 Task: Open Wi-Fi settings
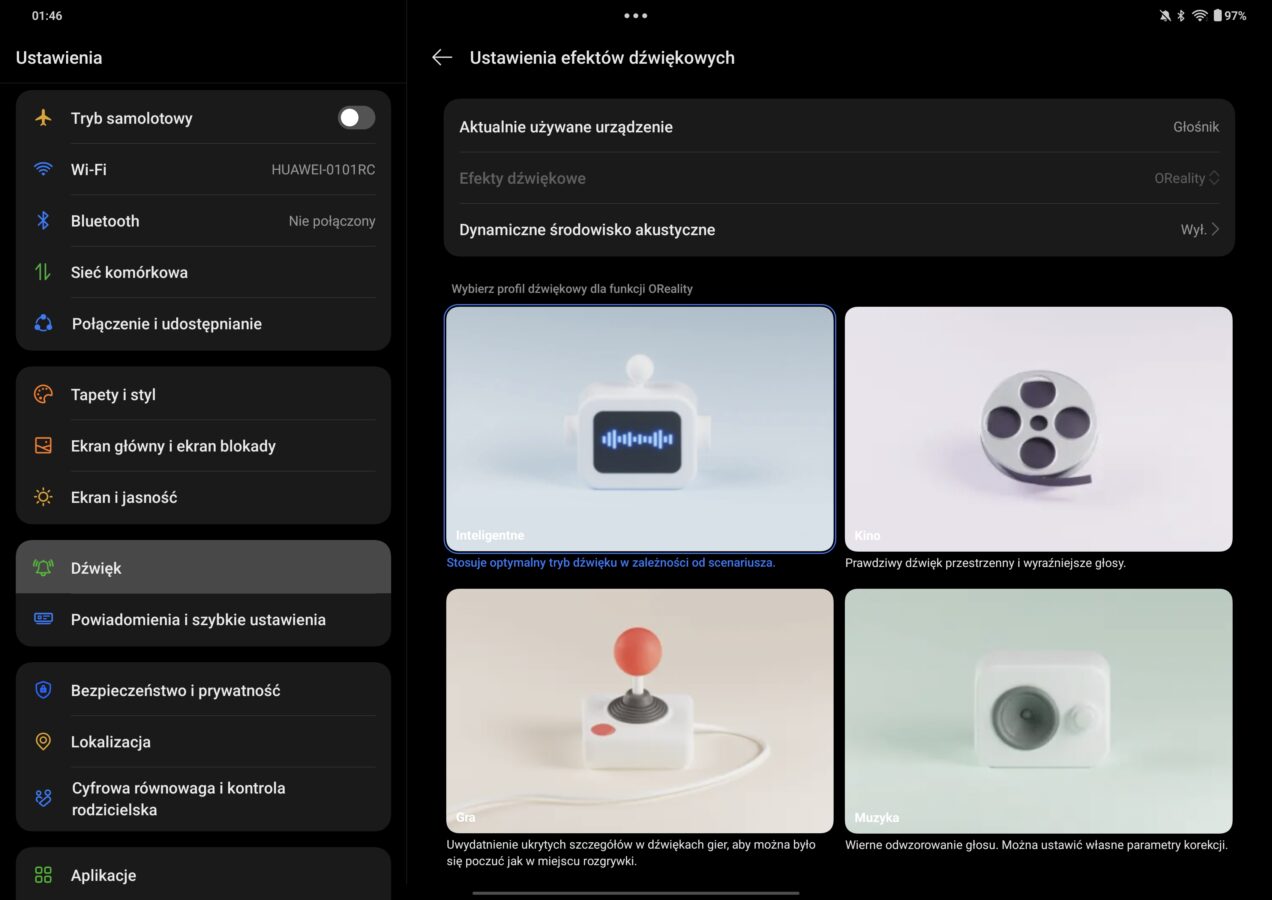[203, 169]
